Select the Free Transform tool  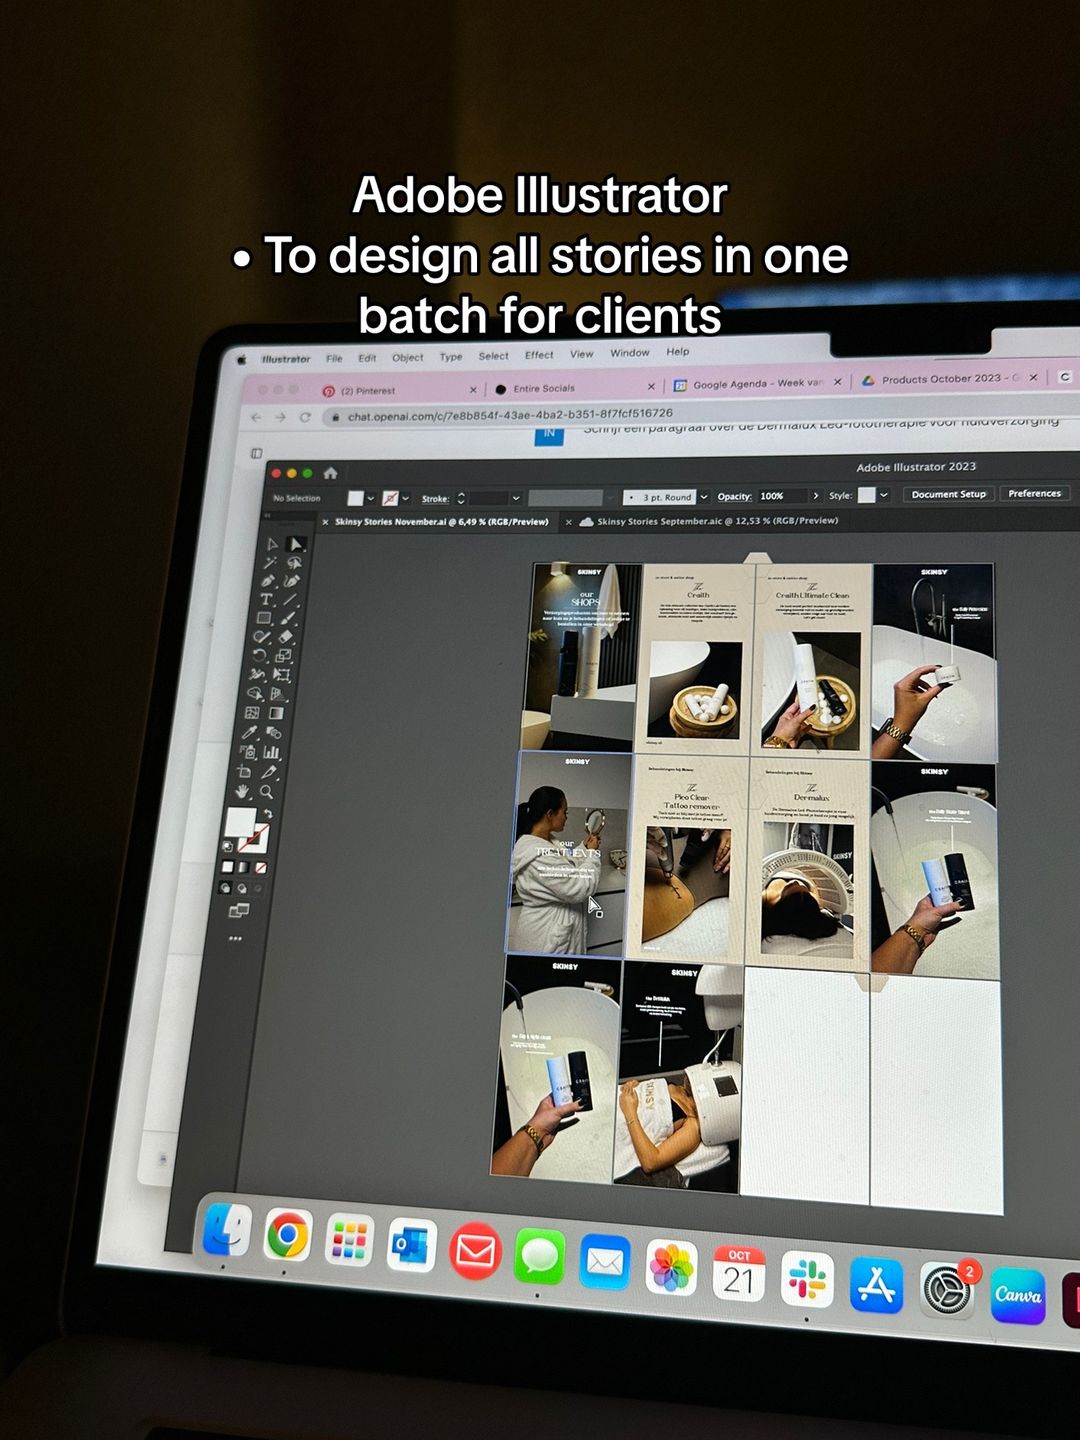(x=282, y=674)
